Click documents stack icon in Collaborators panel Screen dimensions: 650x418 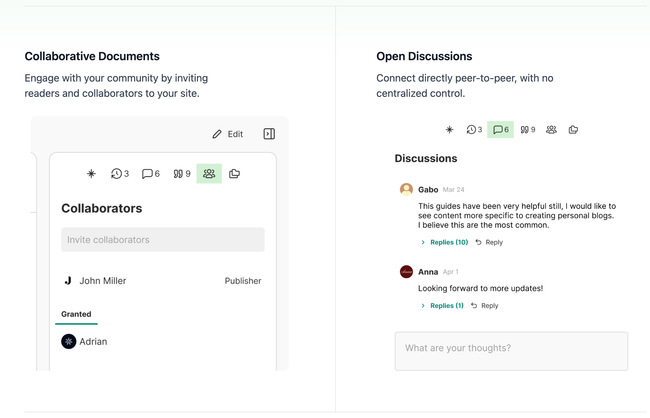(x=234, y=174)
